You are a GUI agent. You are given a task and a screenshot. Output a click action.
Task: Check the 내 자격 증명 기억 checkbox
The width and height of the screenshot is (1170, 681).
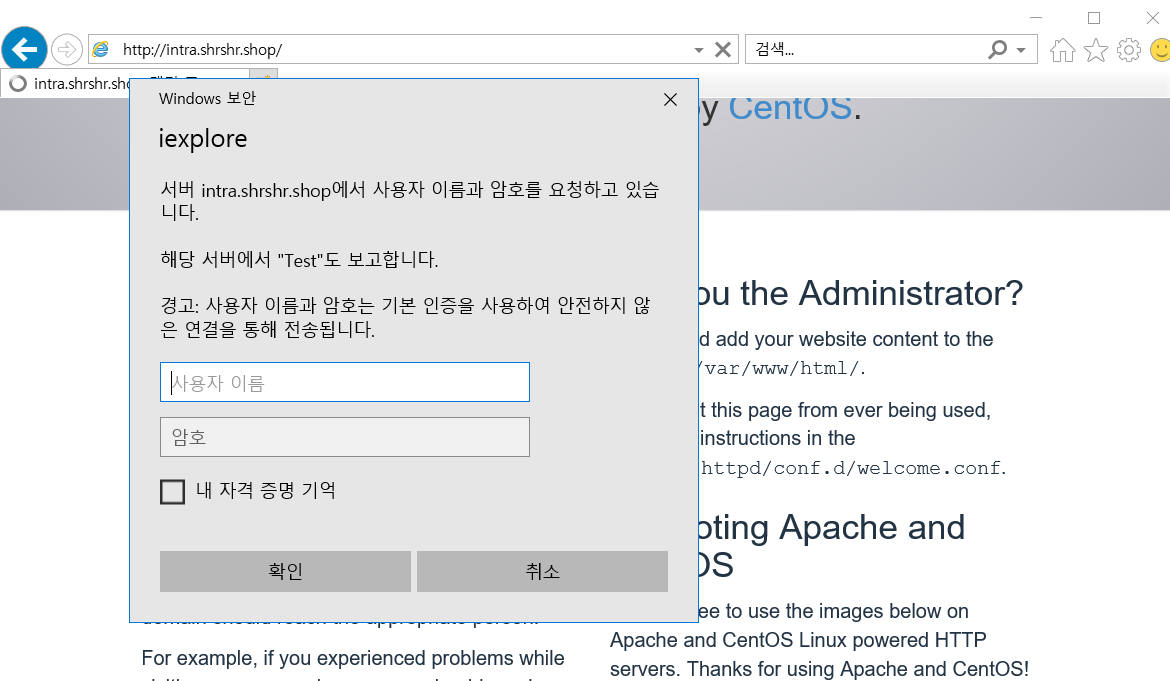172,492
